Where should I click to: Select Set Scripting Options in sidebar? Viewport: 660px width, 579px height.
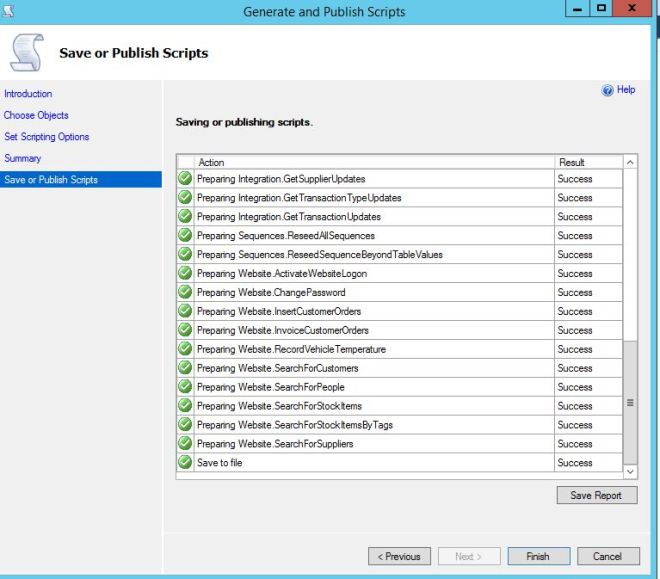[44, 137]
